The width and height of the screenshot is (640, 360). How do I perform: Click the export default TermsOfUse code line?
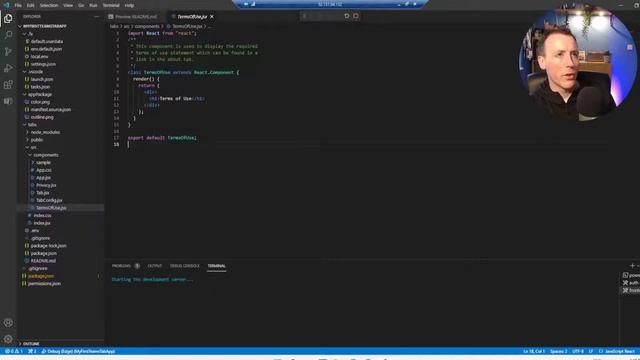162,138
